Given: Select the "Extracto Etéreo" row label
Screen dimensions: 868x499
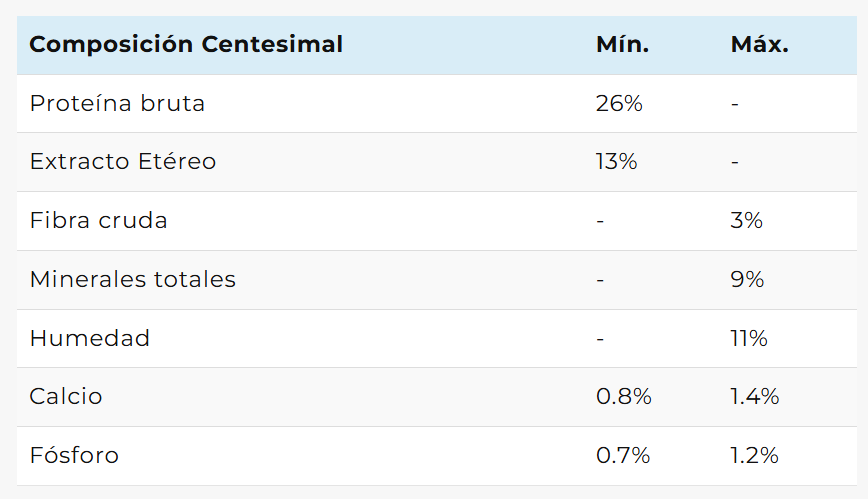Looking at the screenshot, I should point(123,161).
